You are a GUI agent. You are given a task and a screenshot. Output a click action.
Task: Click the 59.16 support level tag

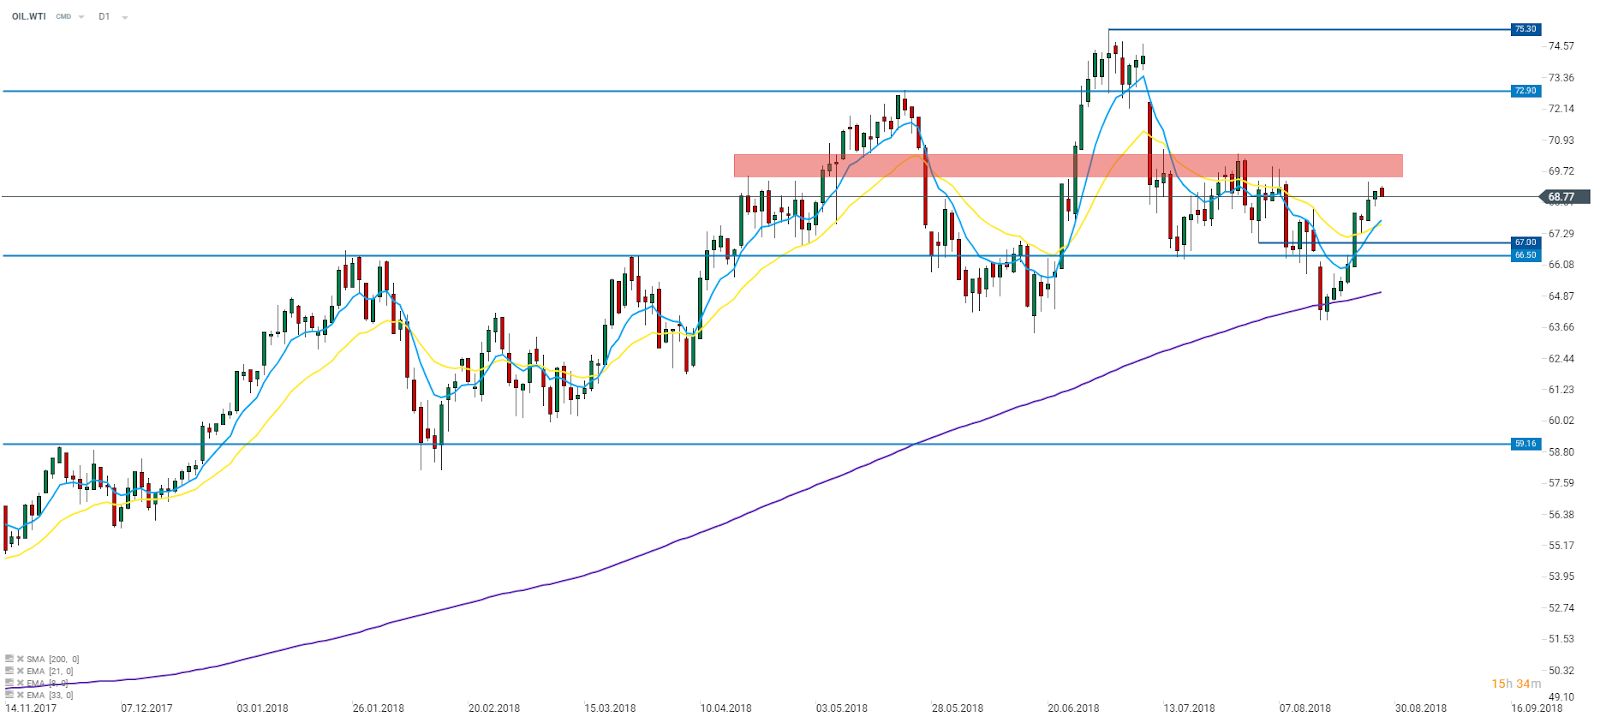pos(1525,443)
